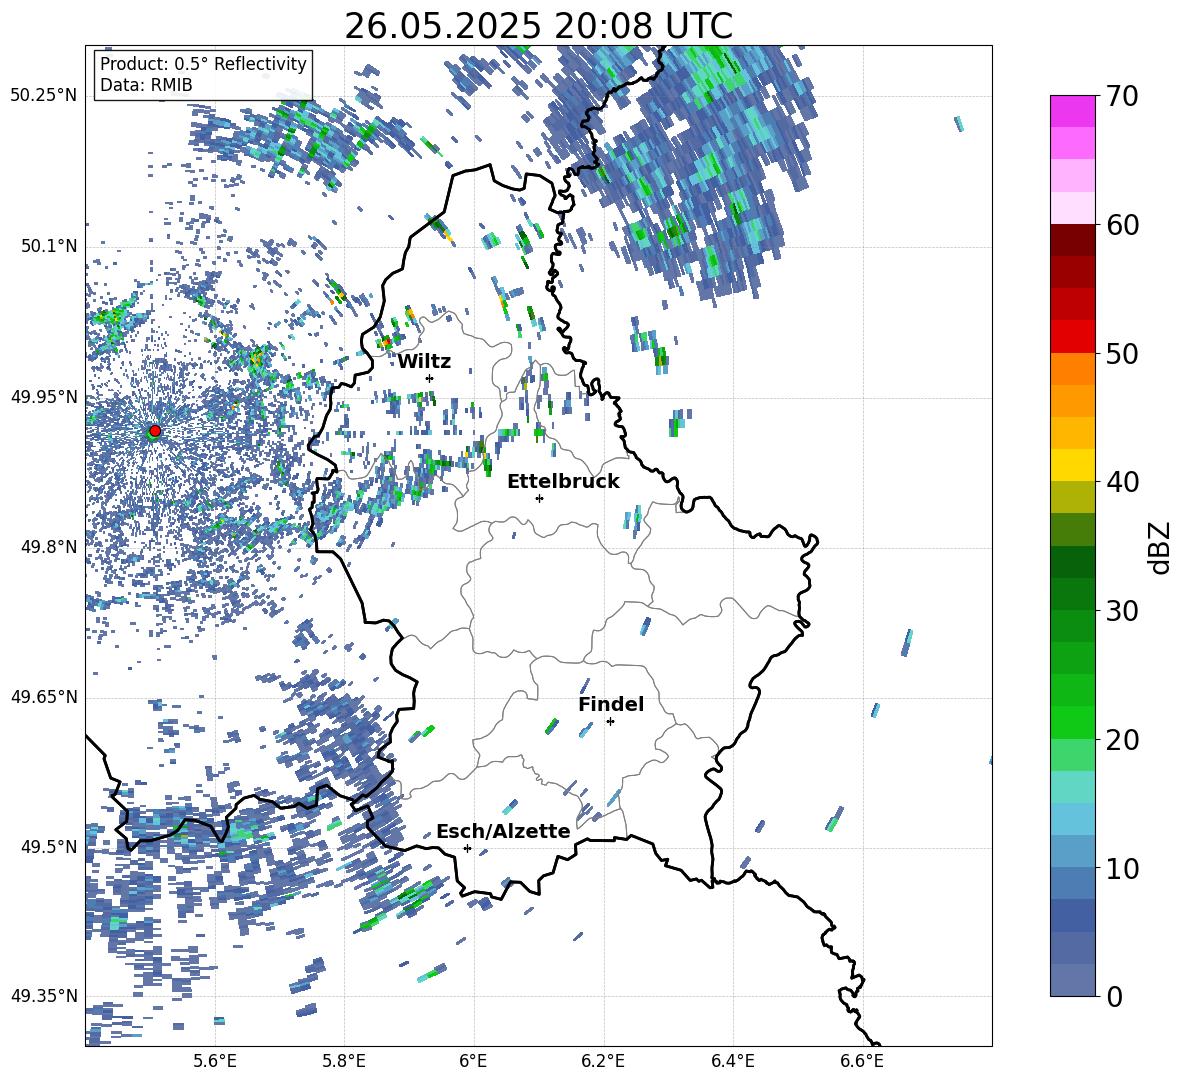Click the bright green swatch at 20

[x=1073, y=722]
